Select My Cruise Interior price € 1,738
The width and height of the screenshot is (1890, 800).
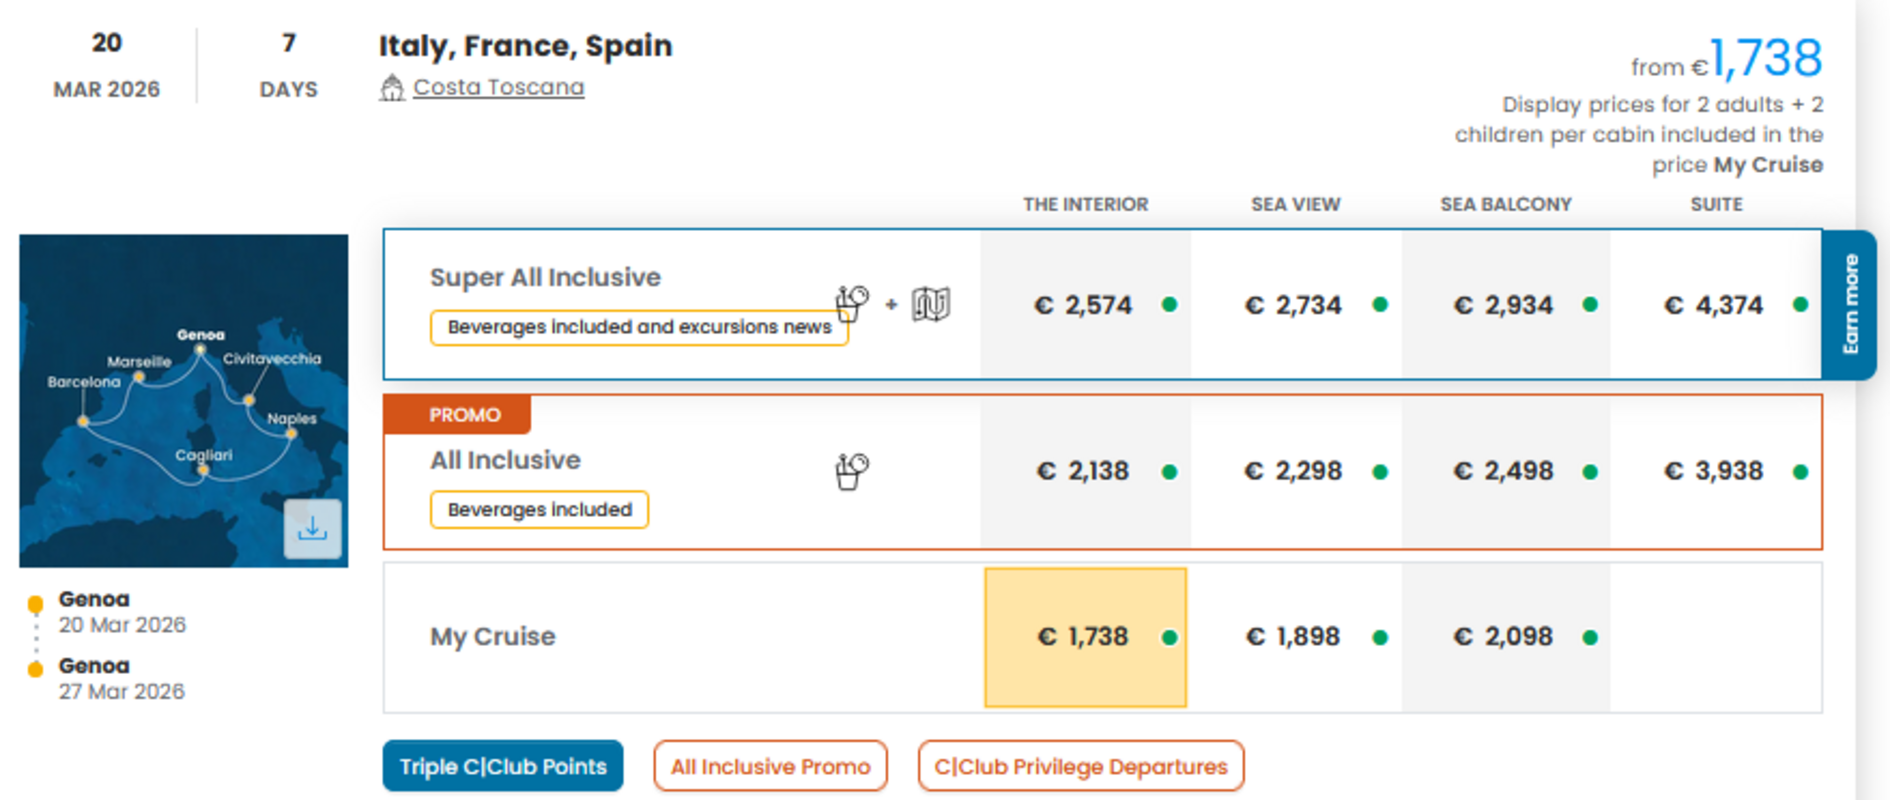point(1085,637)
